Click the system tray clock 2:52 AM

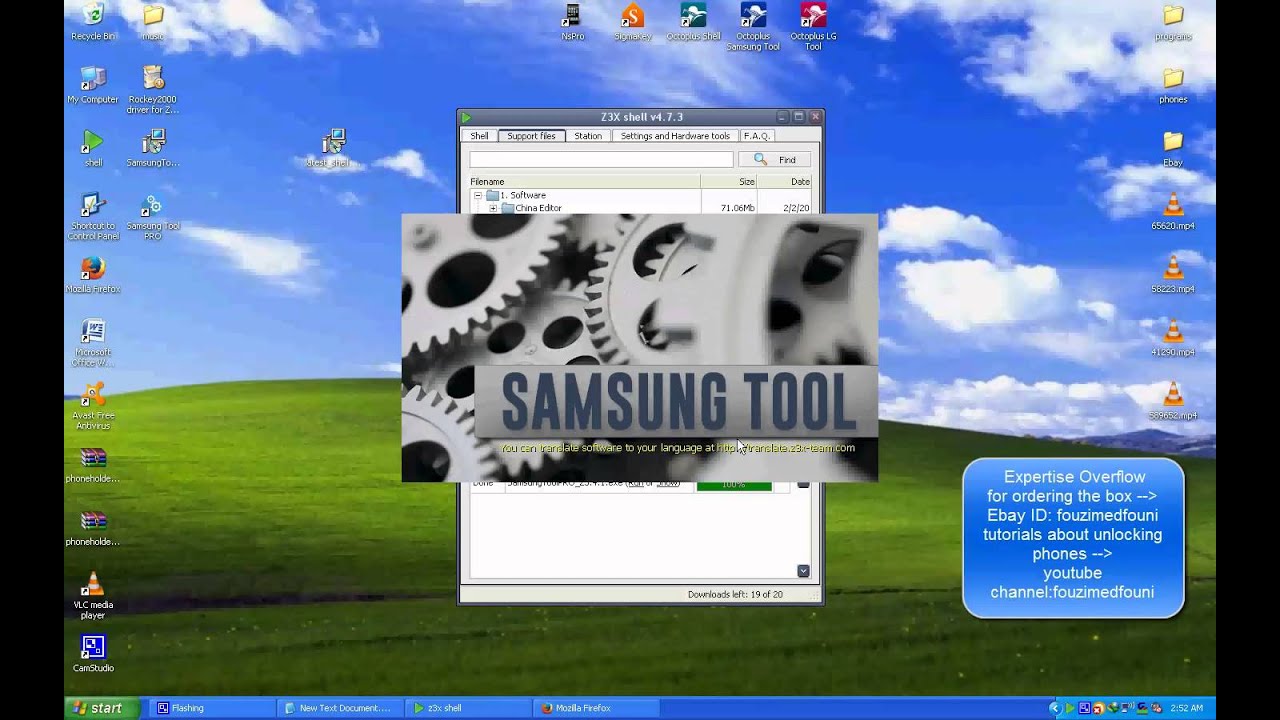1187,708
